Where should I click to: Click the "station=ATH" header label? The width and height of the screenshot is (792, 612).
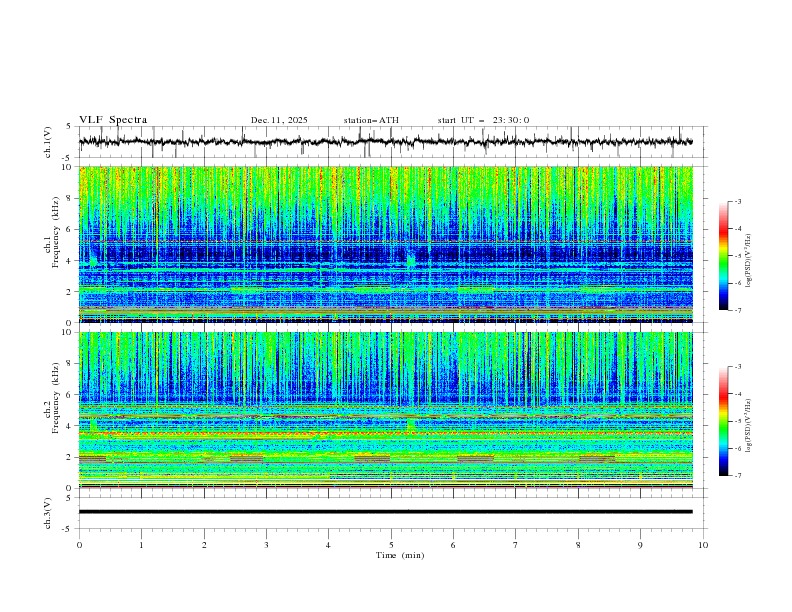click(371, 120)
